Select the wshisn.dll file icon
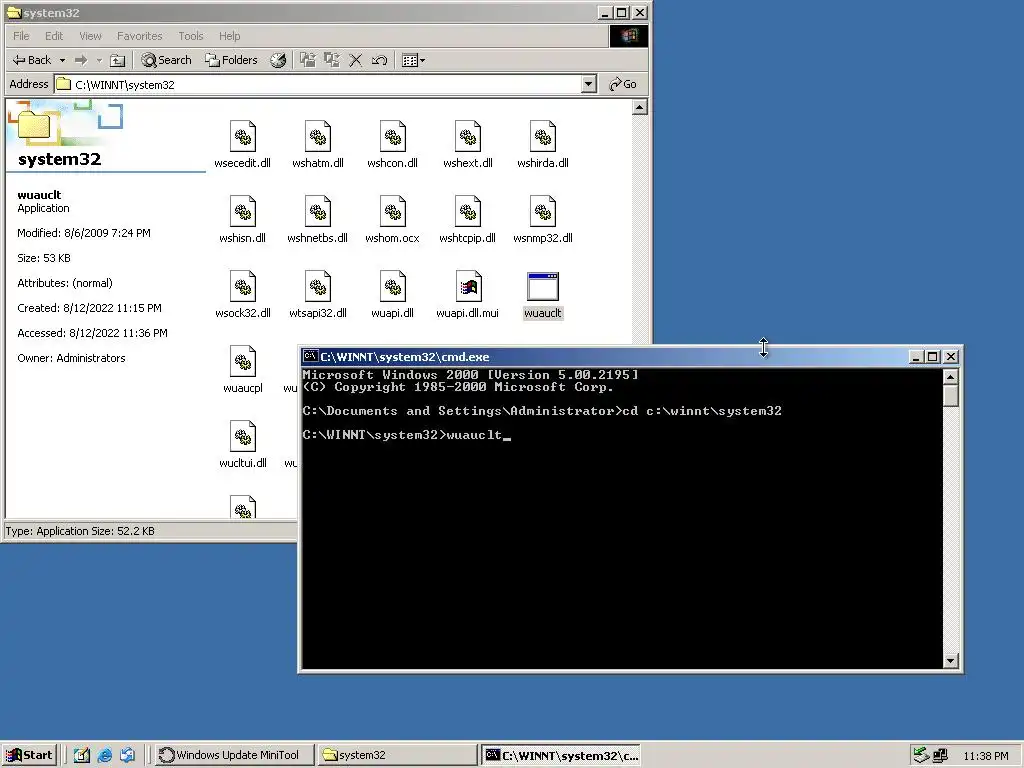Viewport: 1024px width, 768px height. [243, 212]
